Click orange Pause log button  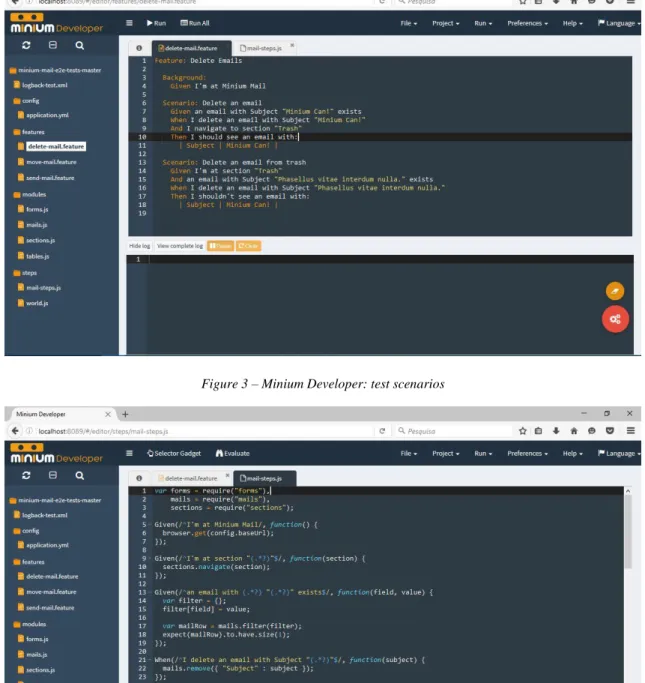220,246
